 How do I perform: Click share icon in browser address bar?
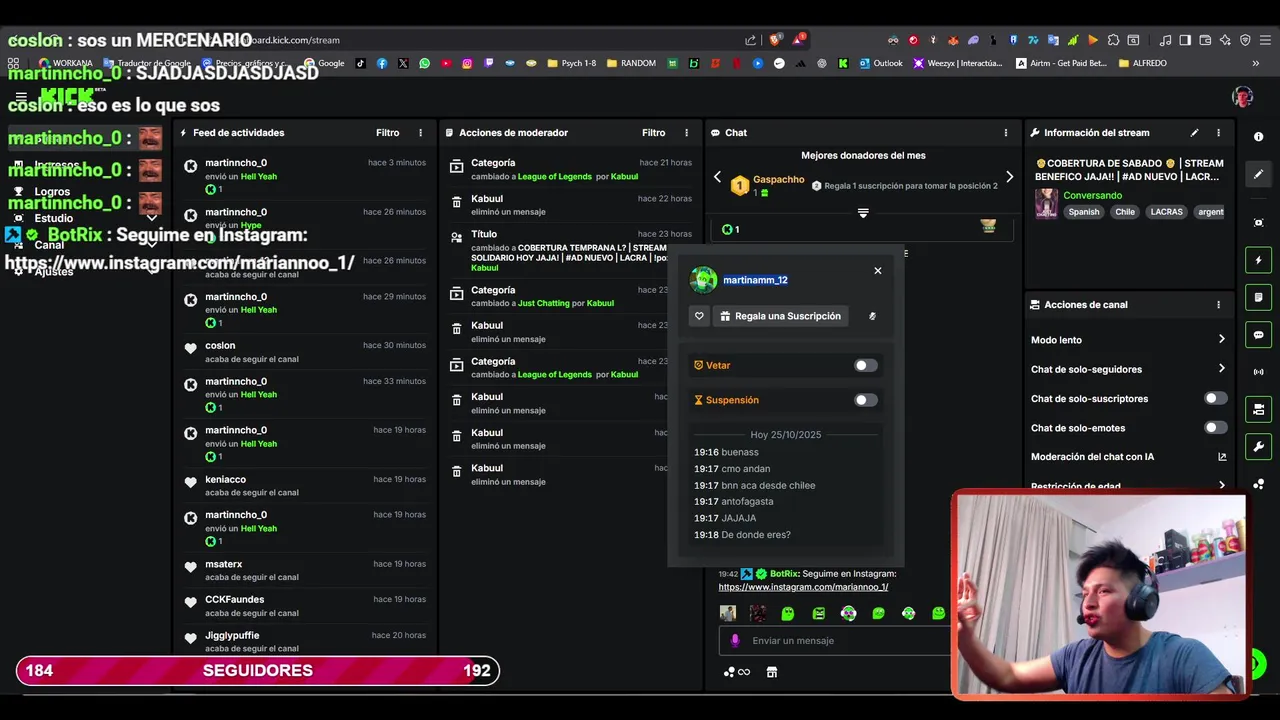pos(751,40)
